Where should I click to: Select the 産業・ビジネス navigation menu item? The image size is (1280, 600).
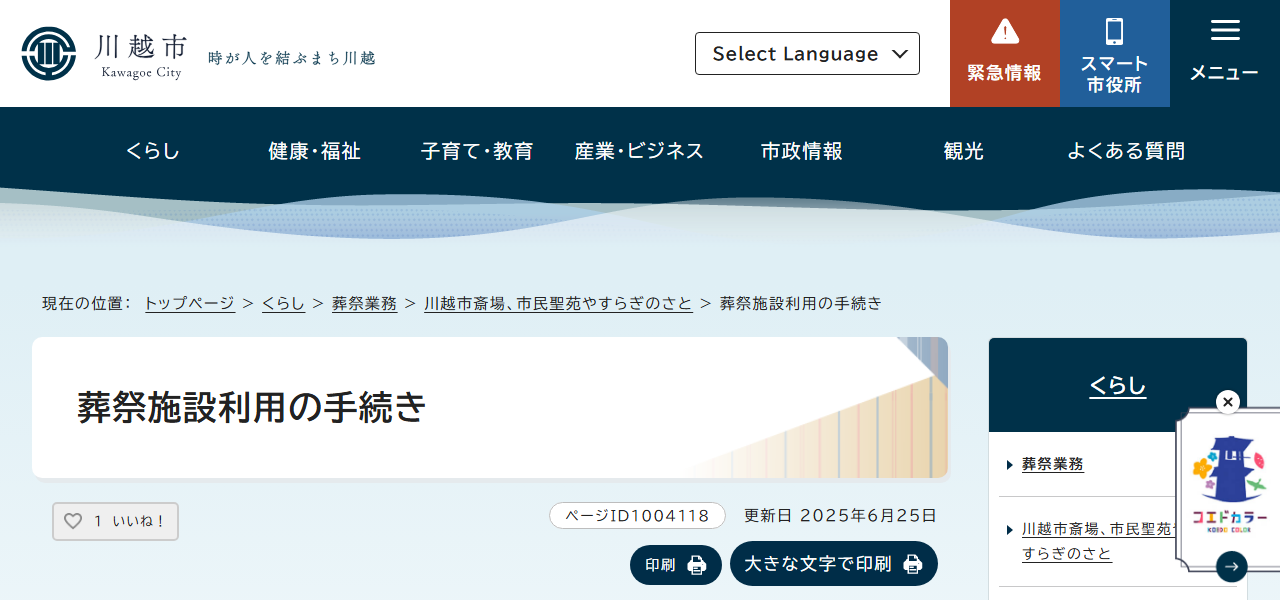click(x=639, y=151)
